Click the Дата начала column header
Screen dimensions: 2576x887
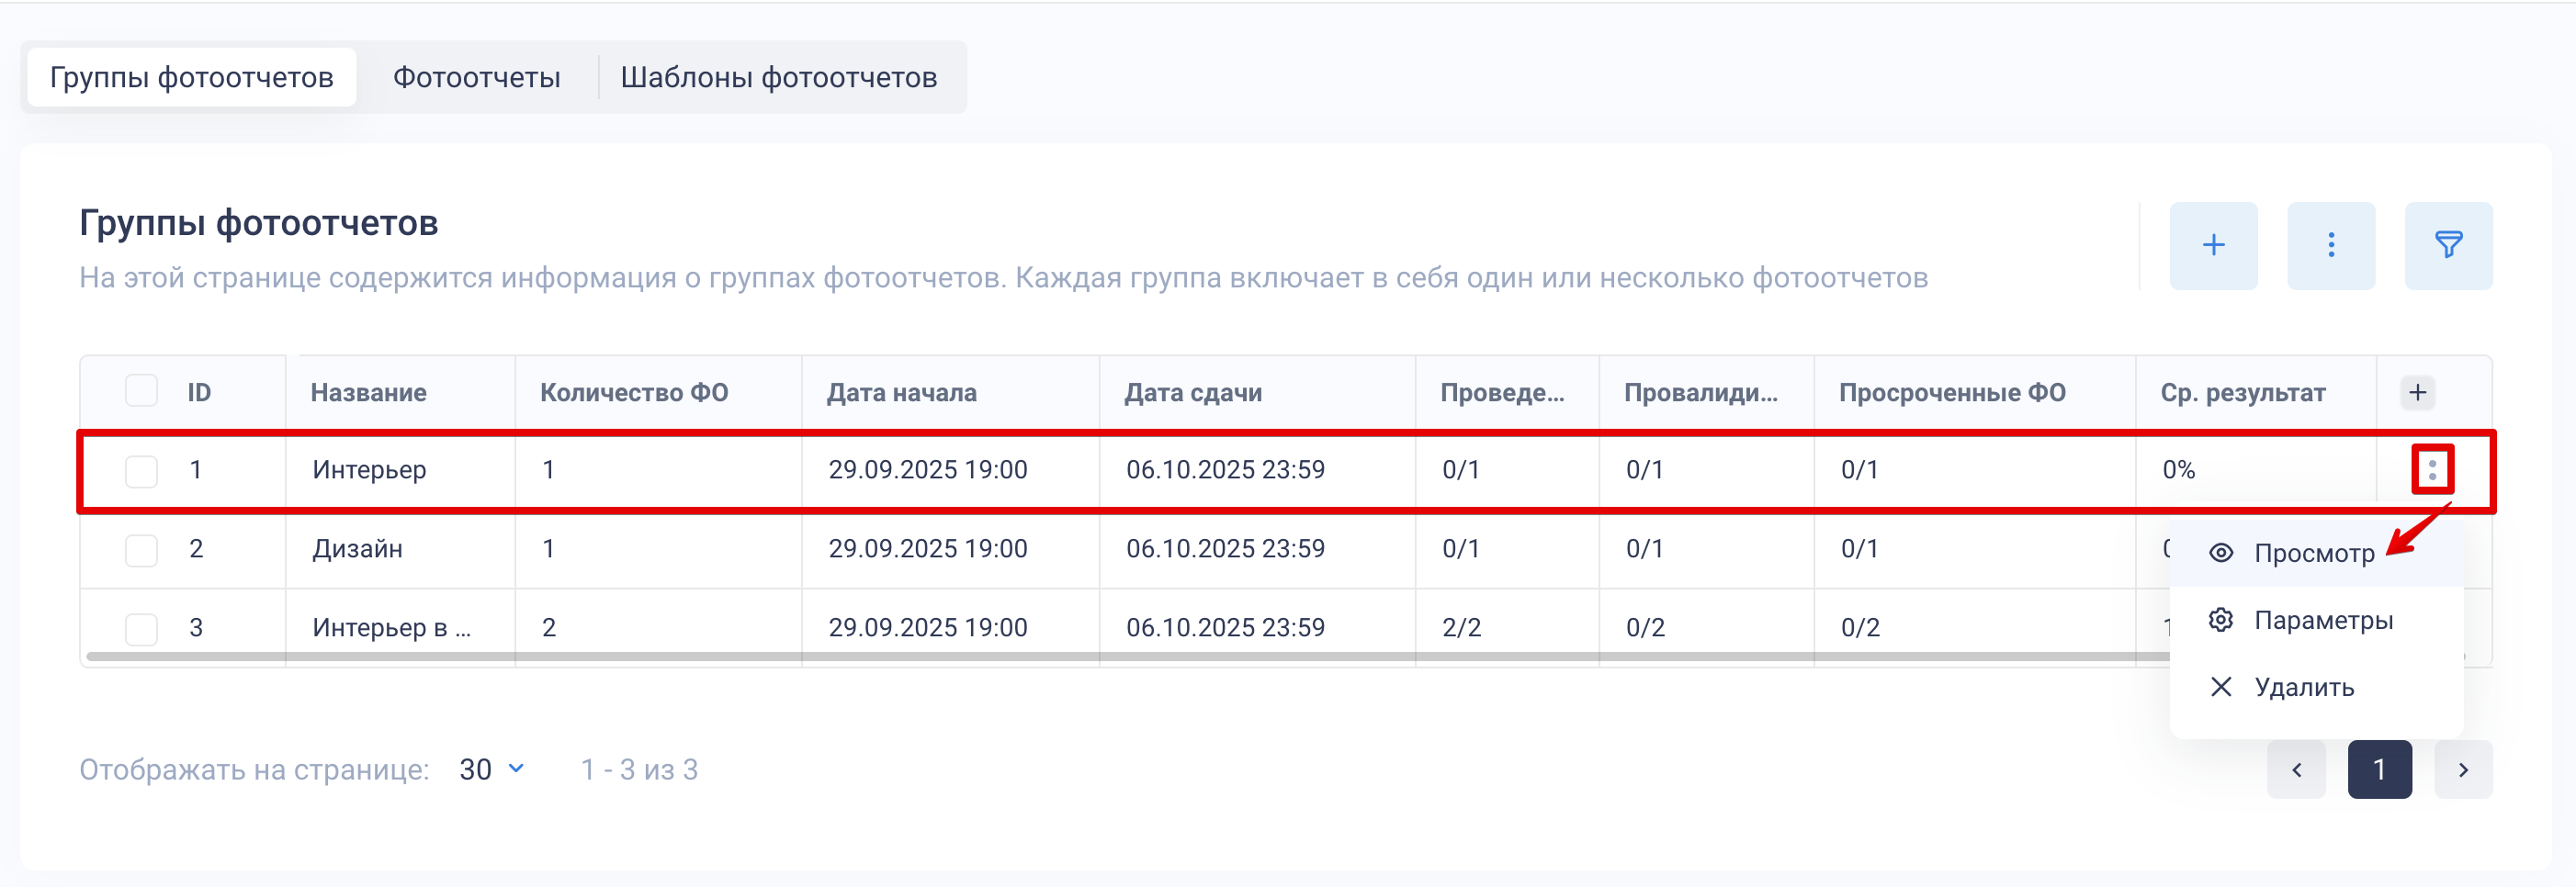tap(901, 393)
